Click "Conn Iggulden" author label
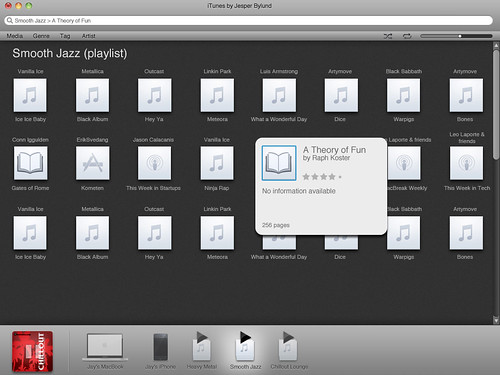This screenshot has width=500, height=375. pyautogui.click(x=30, y=140)
